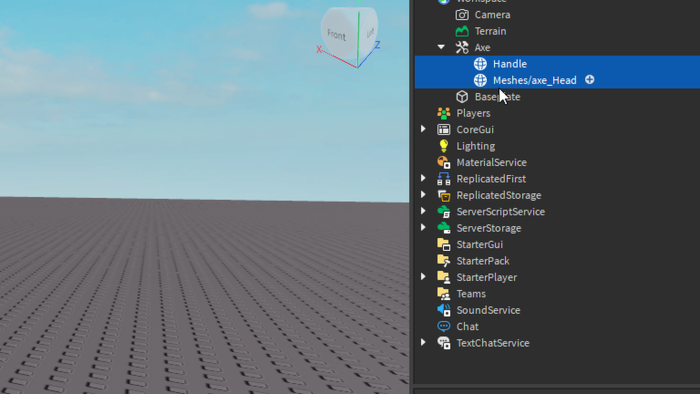This screenshot has width=700, height=394.
Task: Expand the StarterPlayer node
Action: (x=423, y=277)
